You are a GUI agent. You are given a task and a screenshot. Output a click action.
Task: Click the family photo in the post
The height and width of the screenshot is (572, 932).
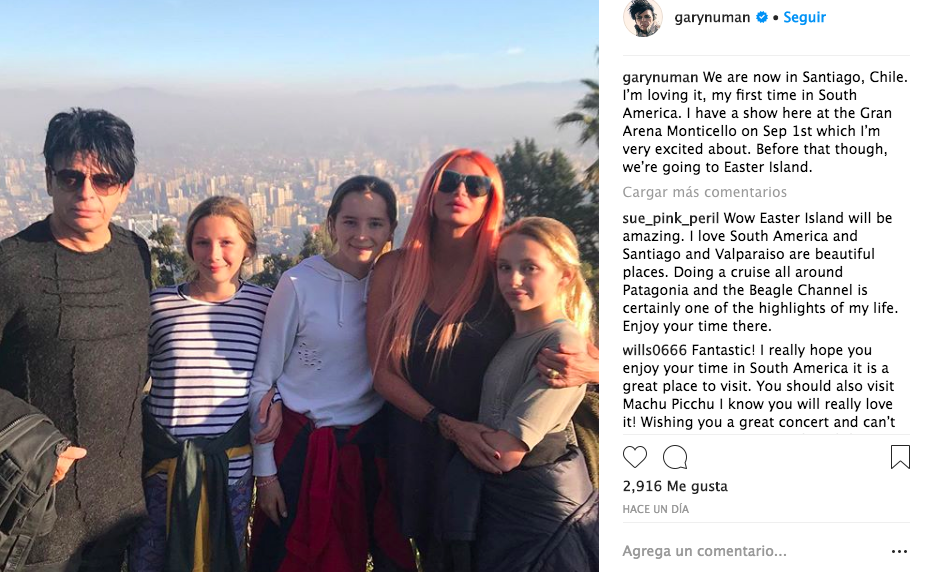pos(299,286)
